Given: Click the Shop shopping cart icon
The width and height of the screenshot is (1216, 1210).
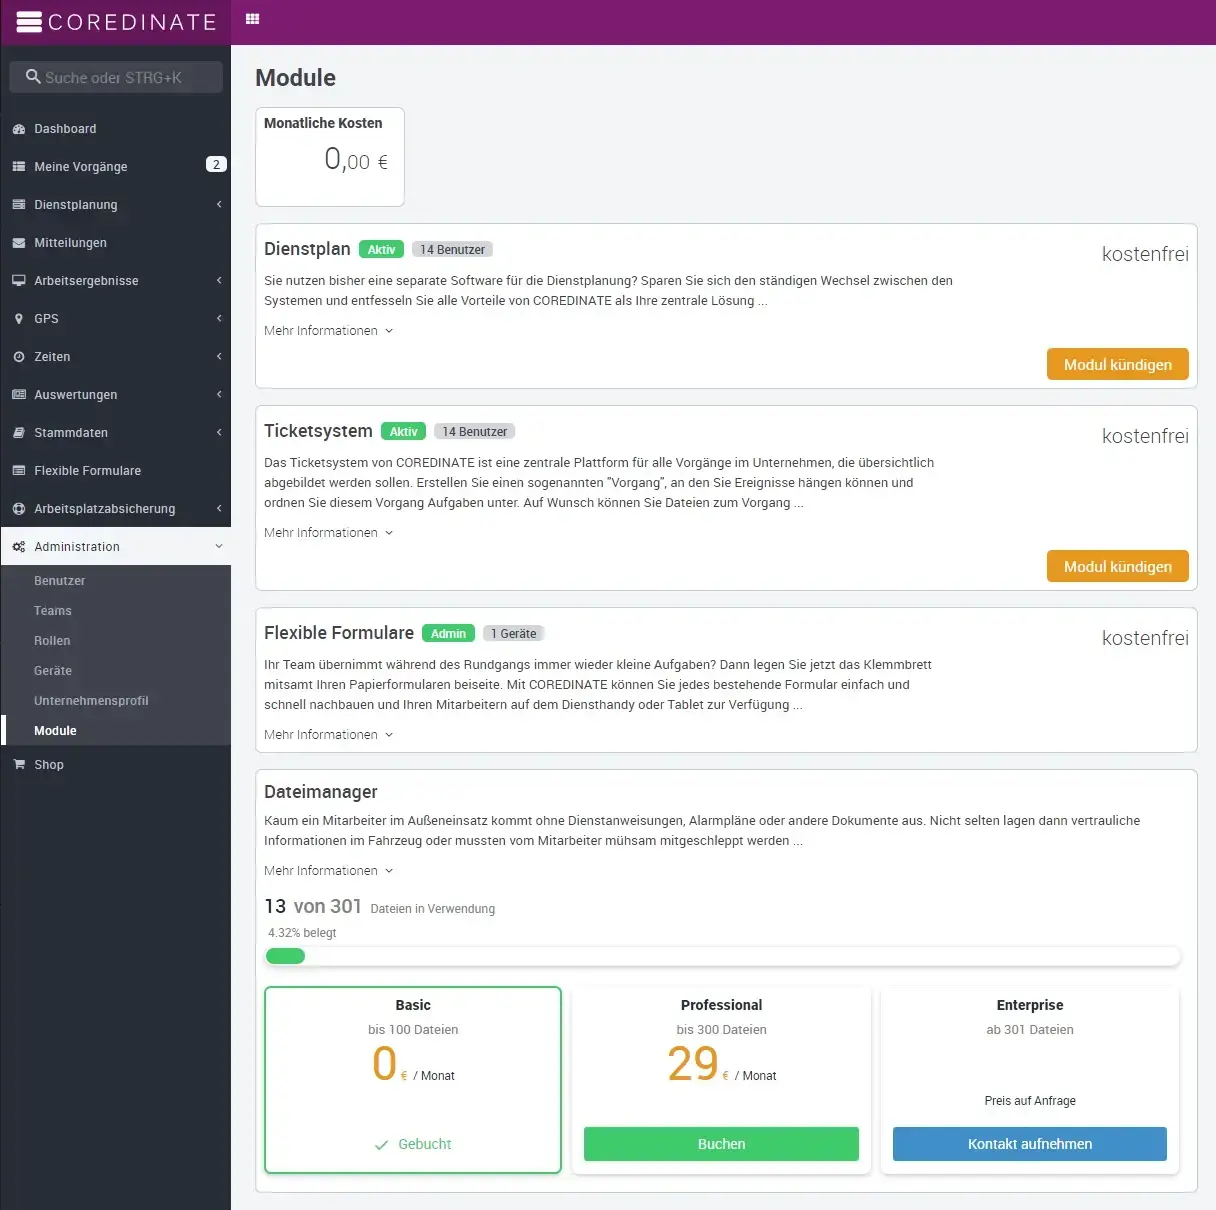Looking at the screenshot, I should 19,765.
